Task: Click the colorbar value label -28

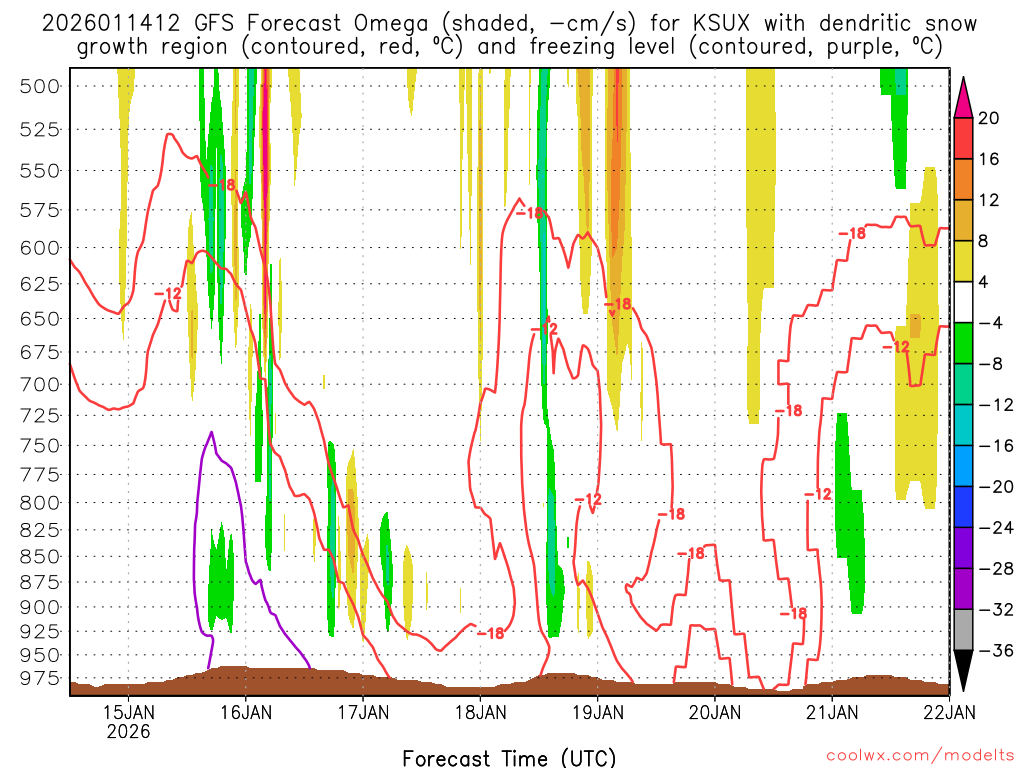Action: coord(995,569)
